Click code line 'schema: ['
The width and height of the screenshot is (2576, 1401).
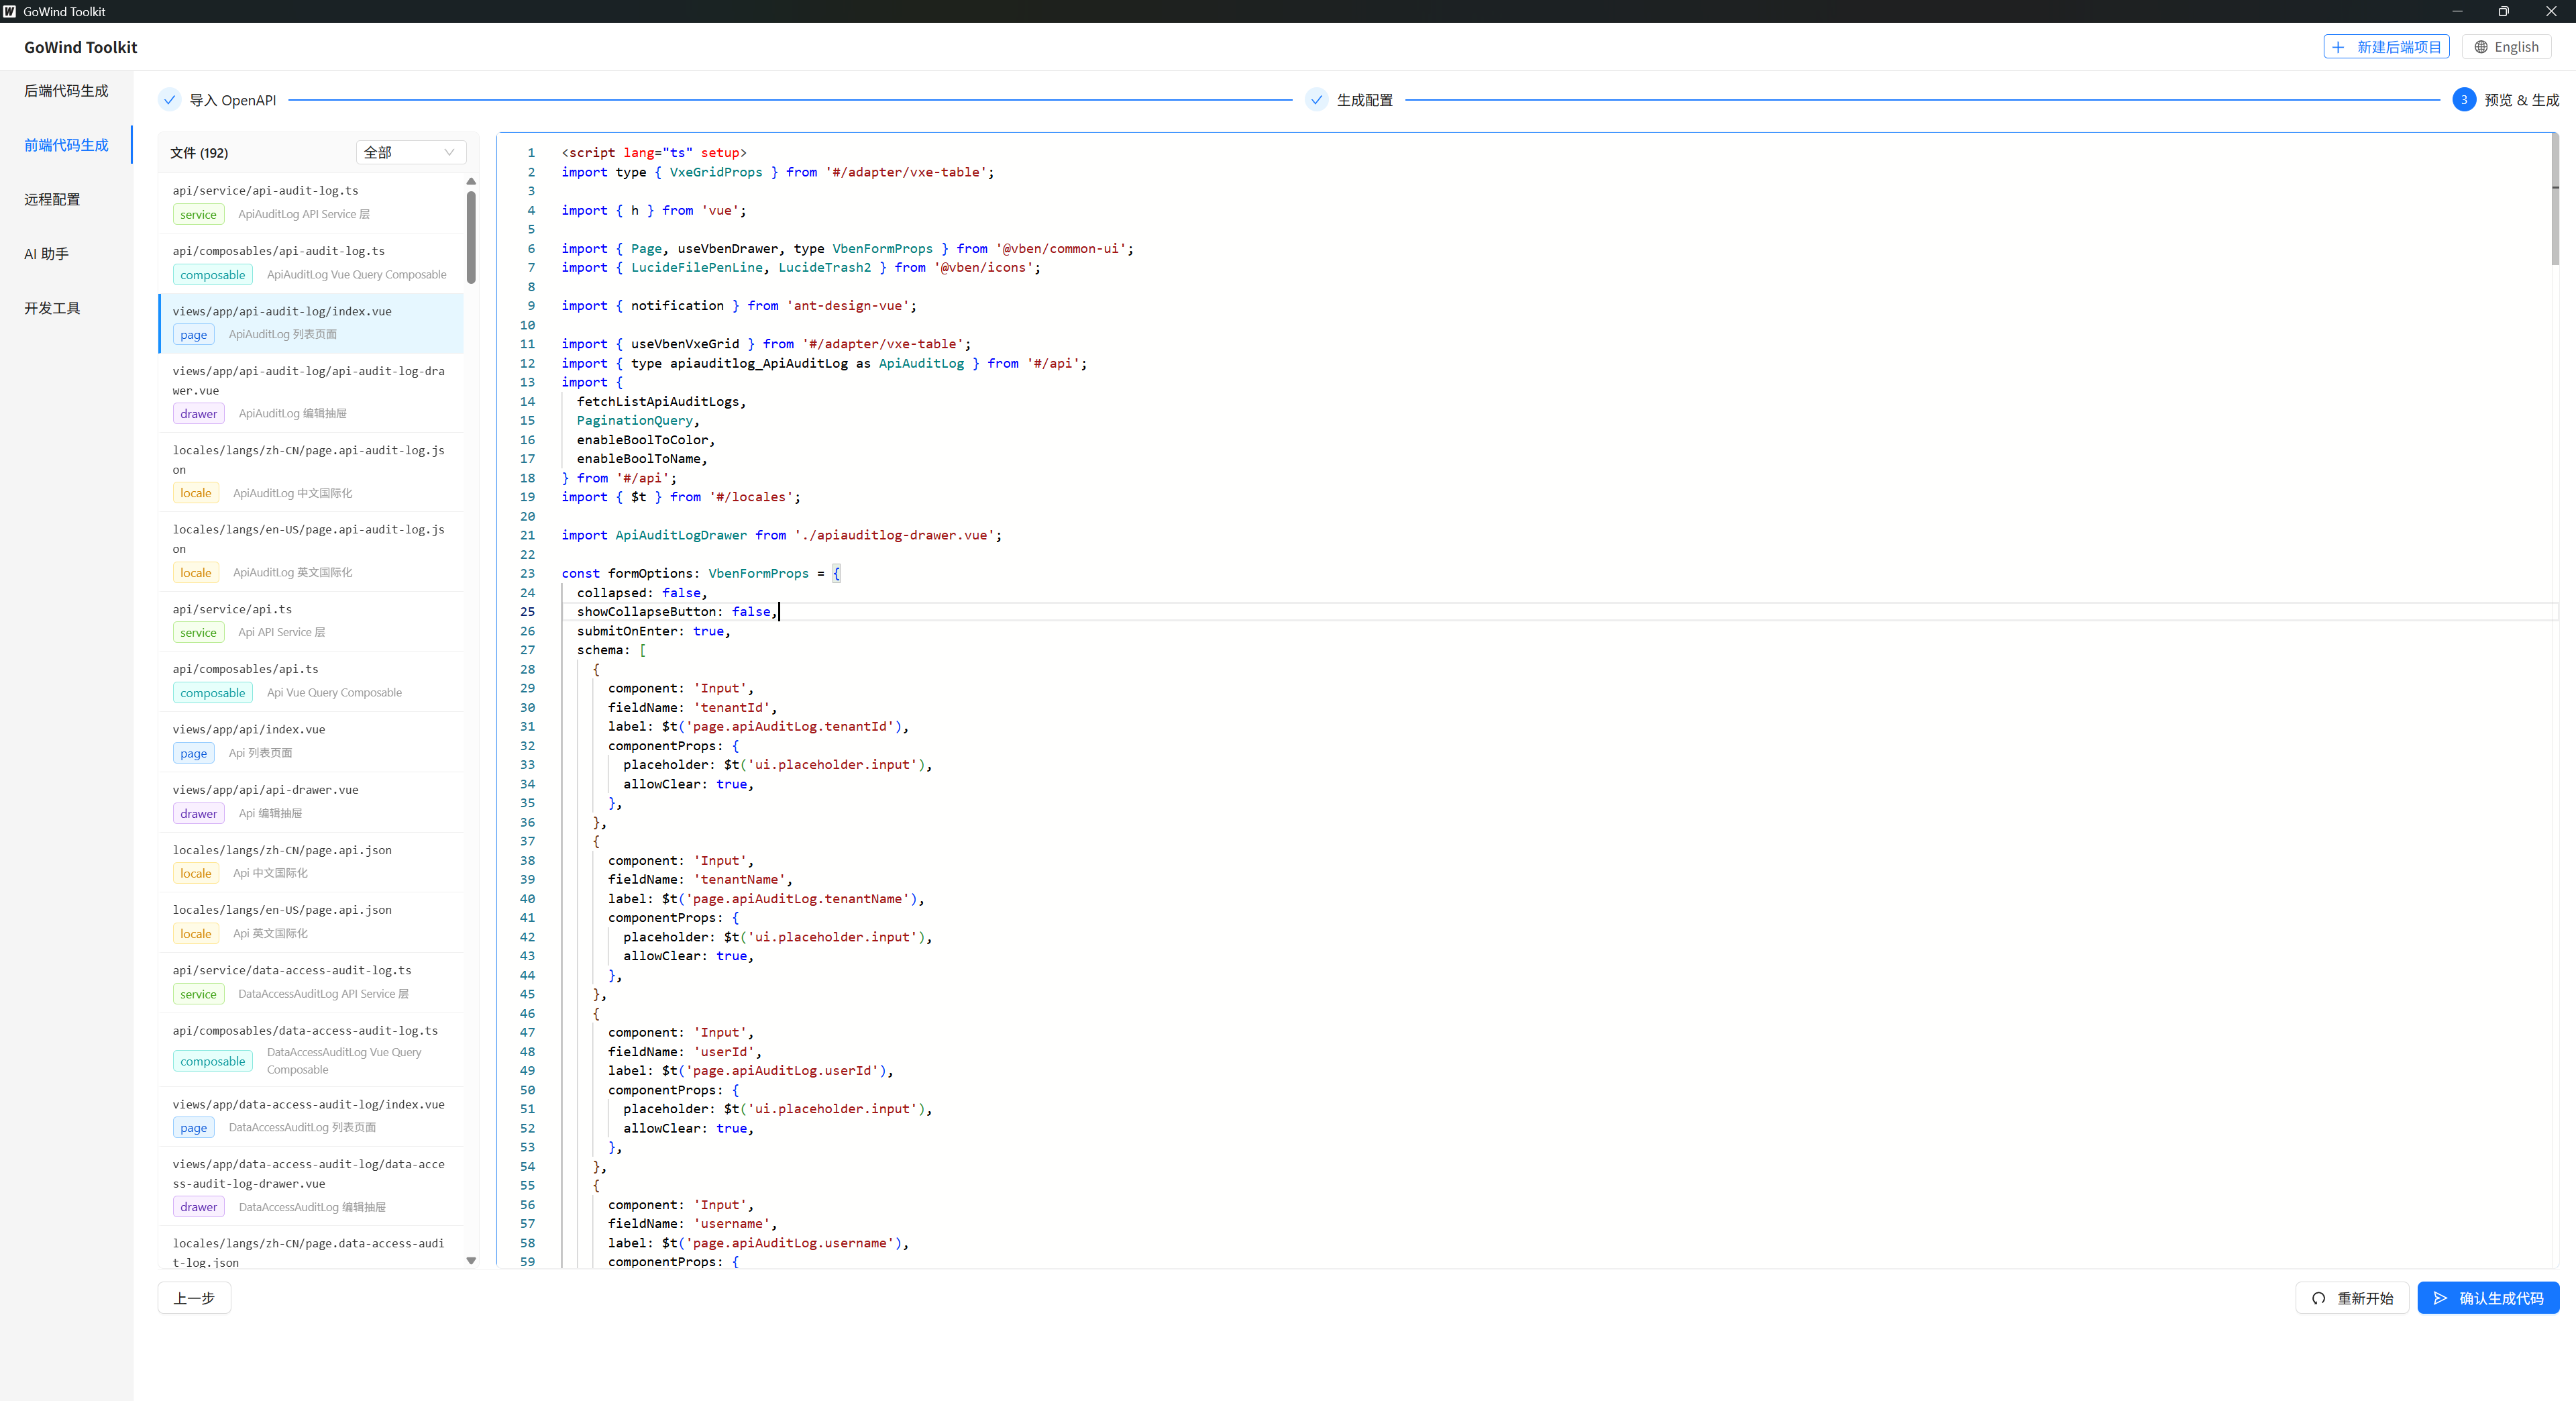[x=611, y=650]
